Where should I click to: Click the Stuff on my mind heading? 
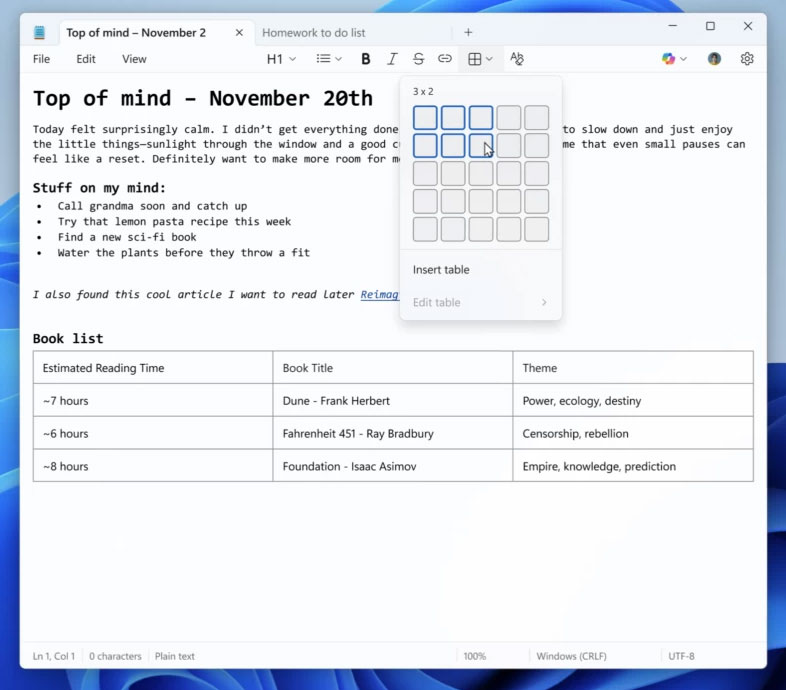(x=99, y=188)
